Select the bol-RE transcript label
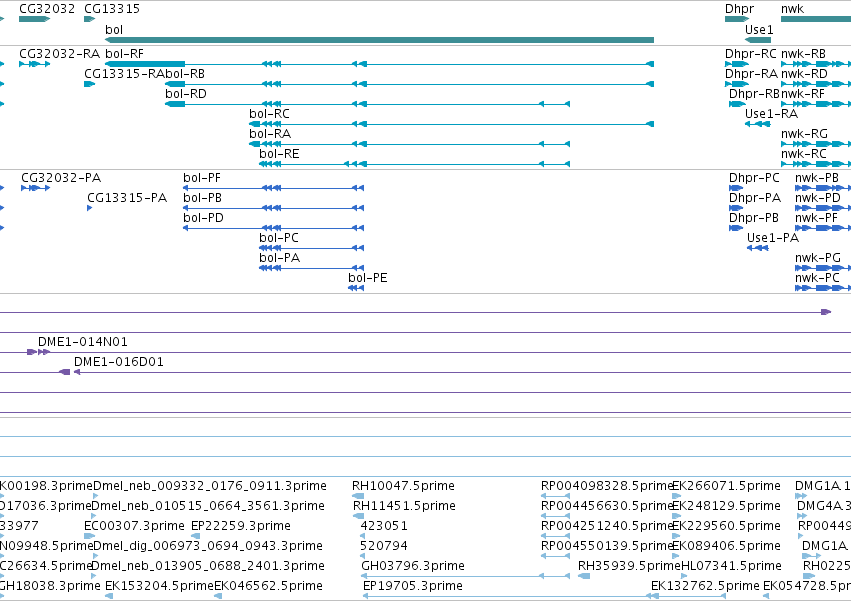The width and height of the screenshot is (851, 601). tap(279, 154)
